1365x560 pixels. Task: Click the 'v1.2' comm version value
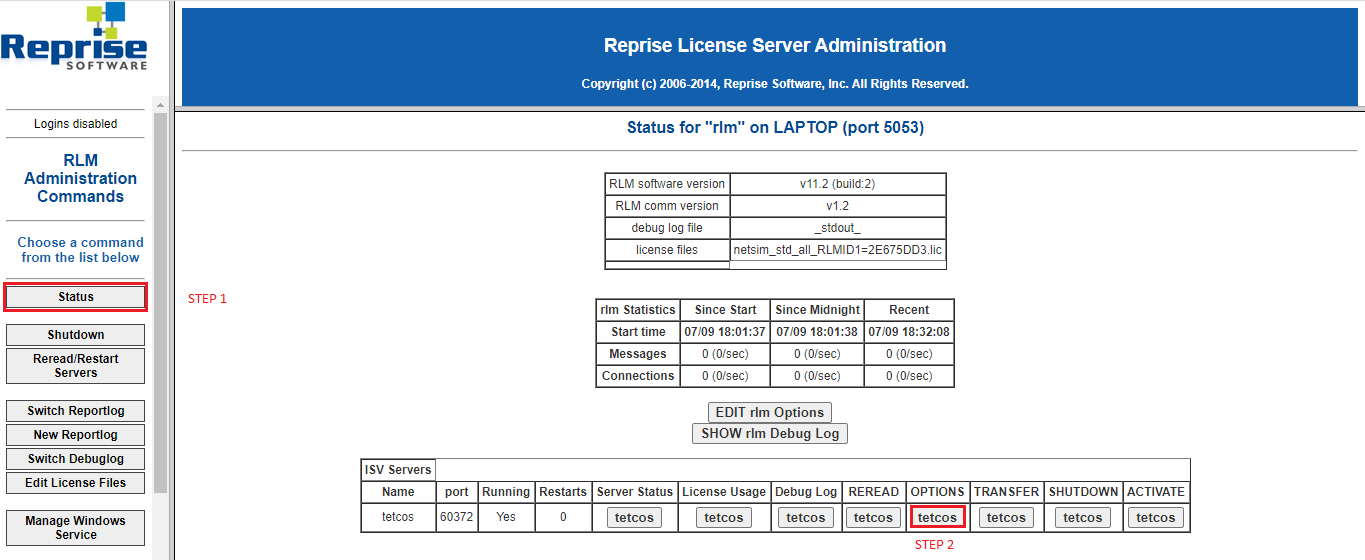click(x=838, y=206)
